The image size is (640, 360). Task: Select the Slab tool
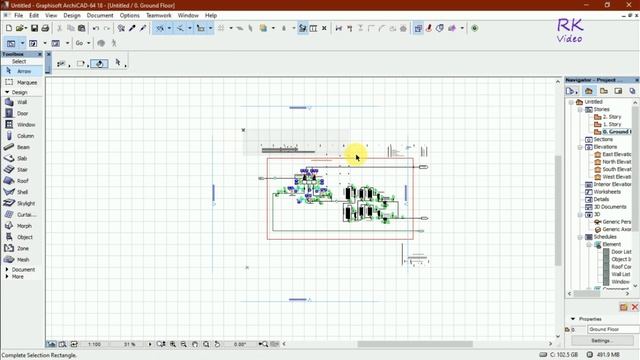(x=22, y=158)
